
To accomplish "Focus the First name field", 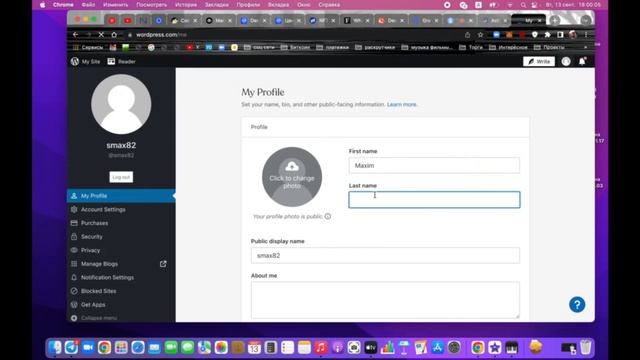I will coord(434,166).
